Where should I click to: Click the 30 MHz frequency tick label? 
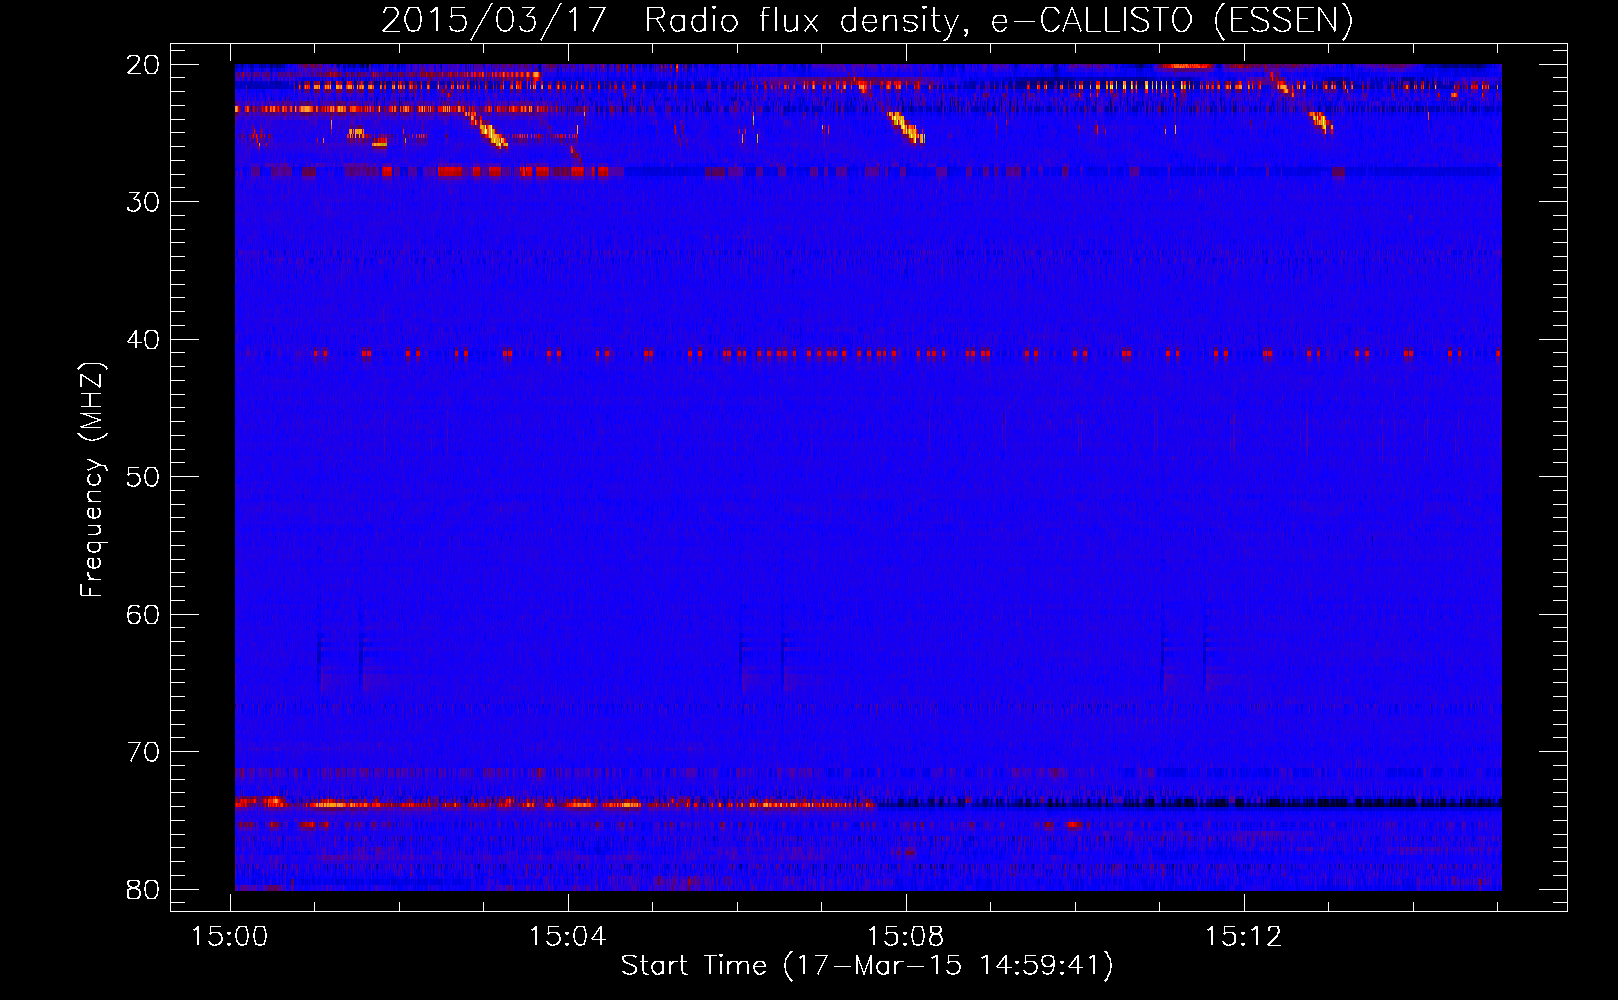(143, 202)
